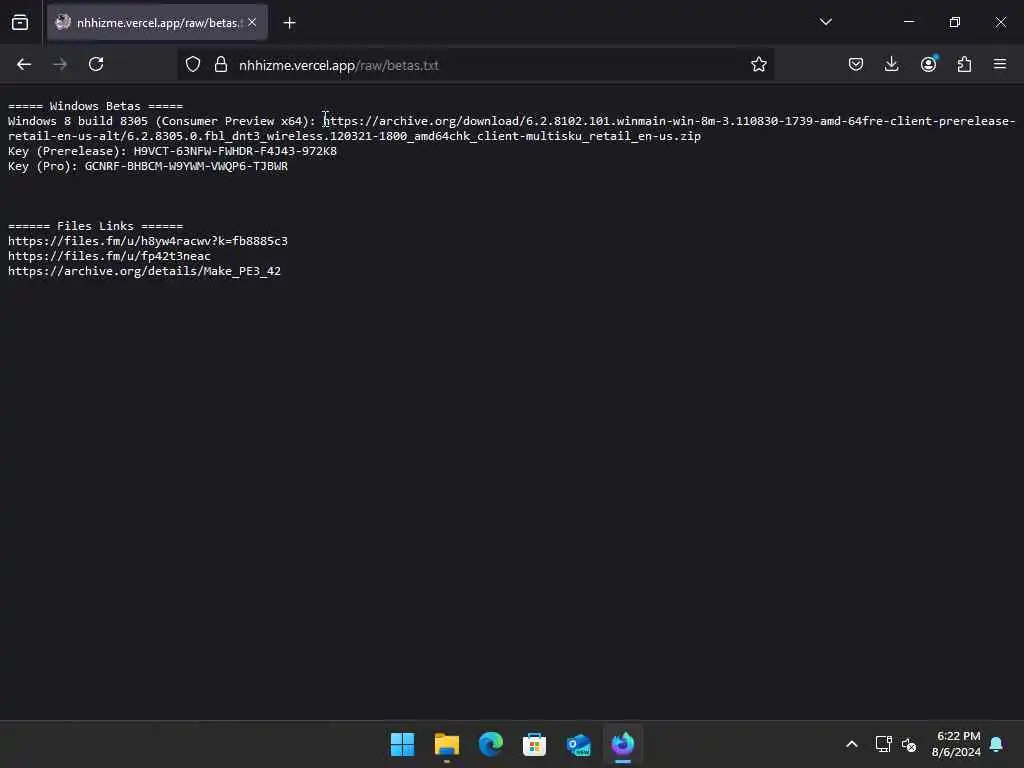Open Firefox View tab overview icon
This screenshot has height=768, width=1024.
click(x=20, y=23)
